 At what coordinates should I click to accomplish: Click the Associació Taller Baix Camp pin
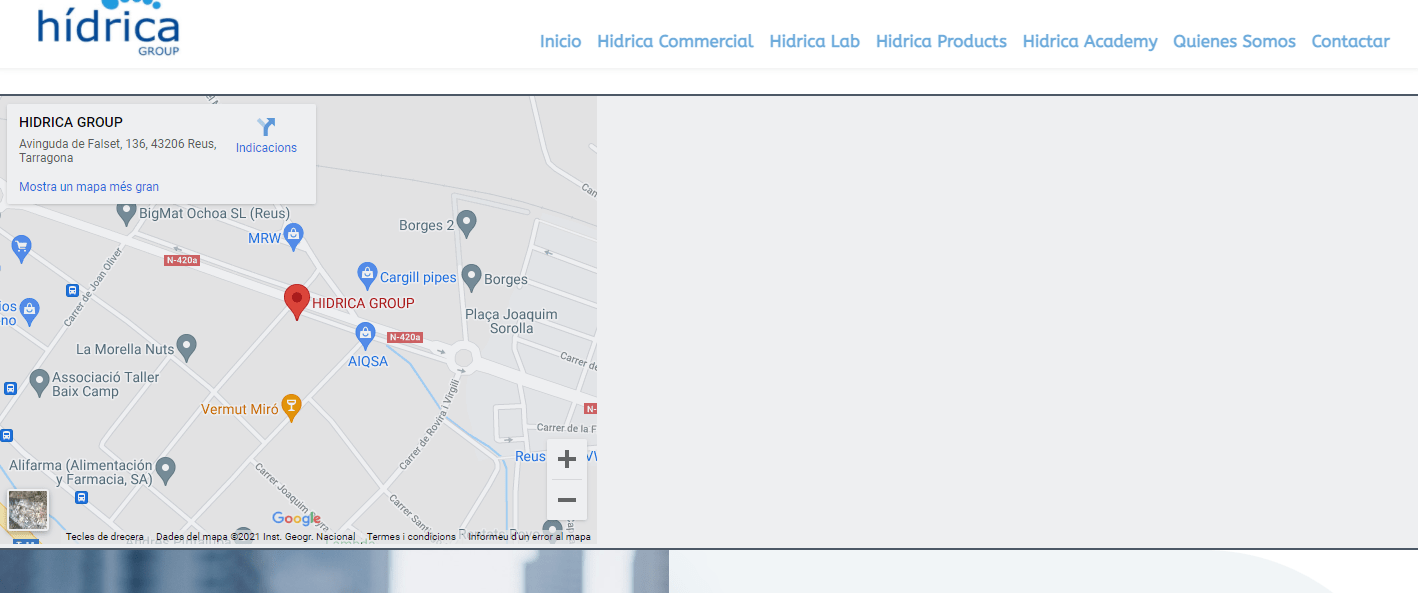coord(39,381)
